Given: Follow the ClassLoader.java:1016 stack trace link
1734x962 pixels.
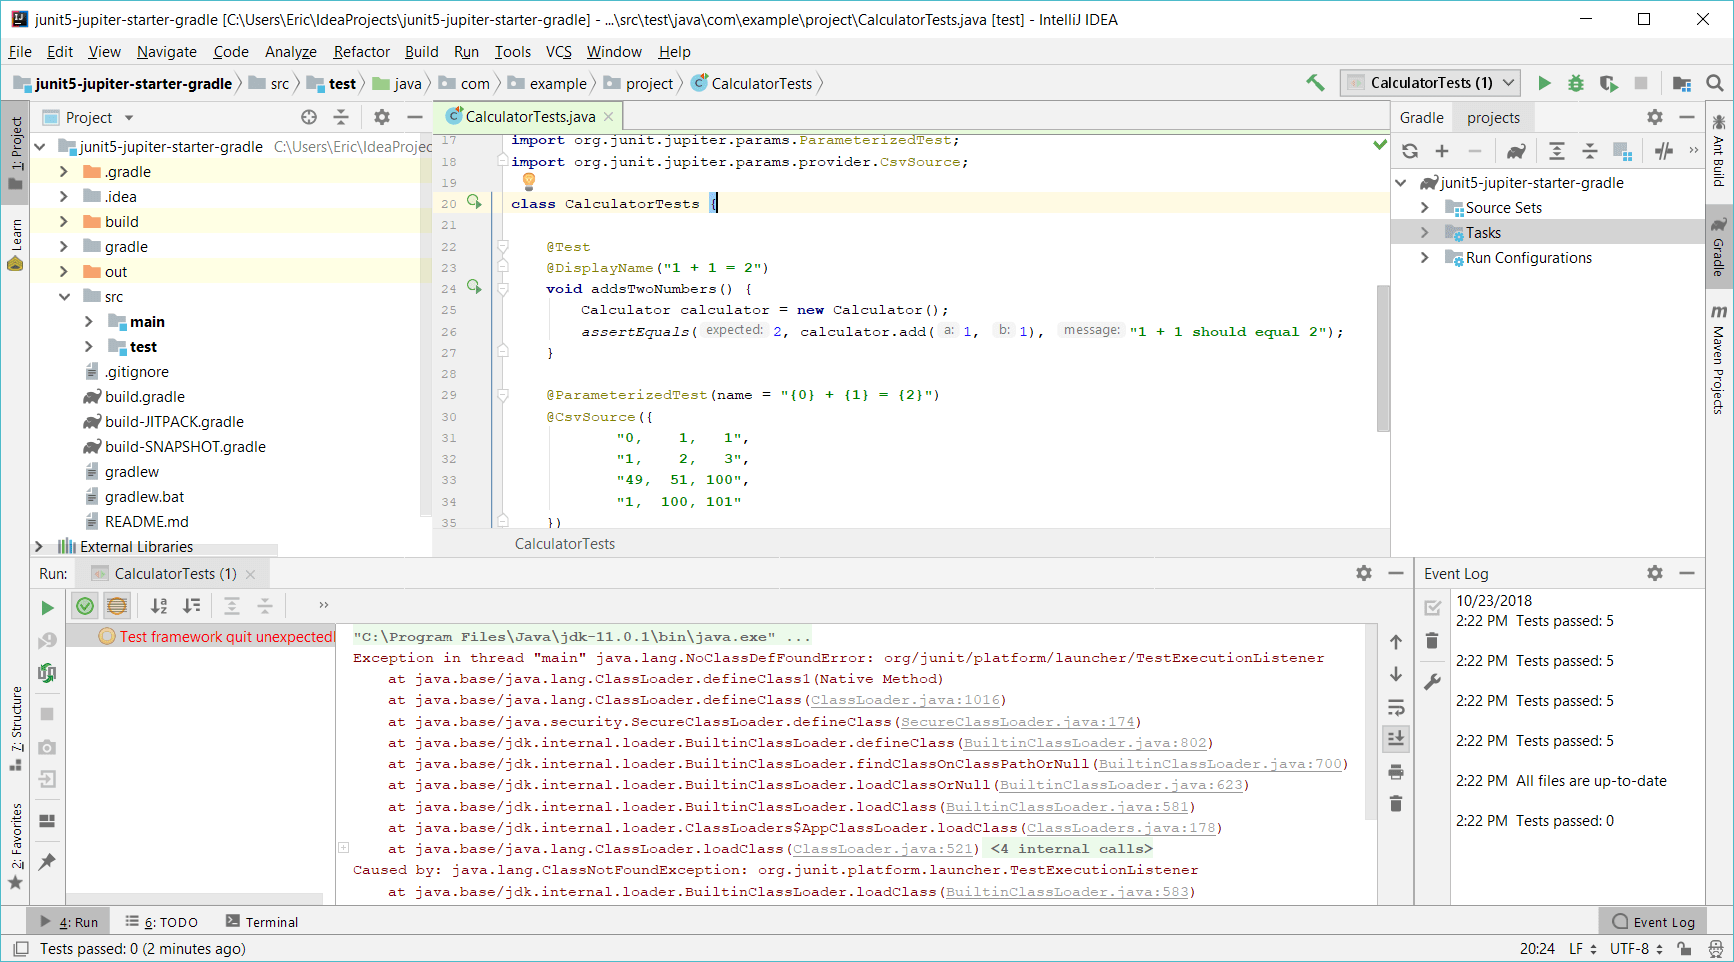Looking at the screenshot, I should coord(906,700).
